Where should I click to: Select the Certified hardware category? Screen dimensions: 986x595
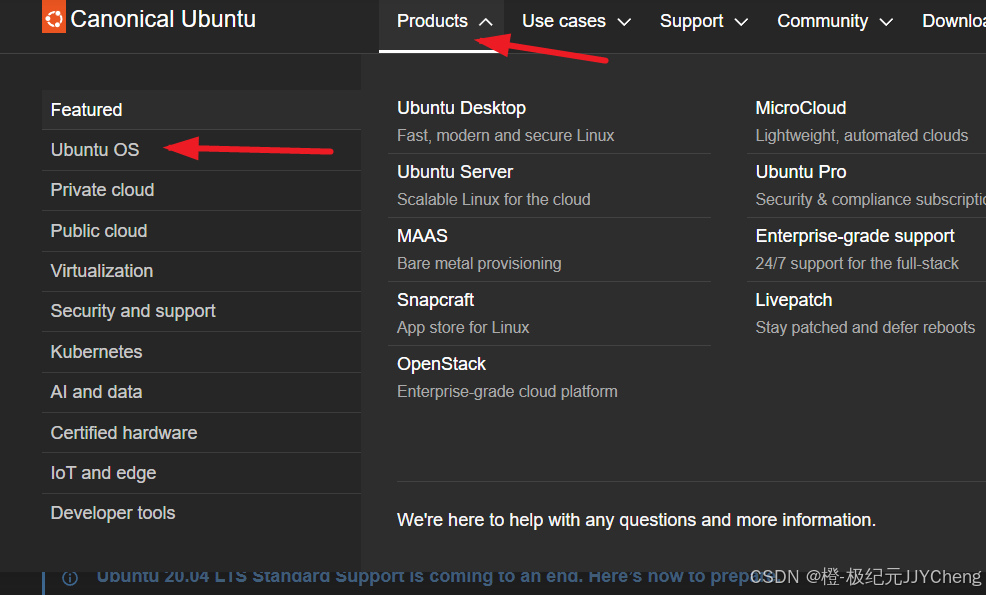point(201,433)
